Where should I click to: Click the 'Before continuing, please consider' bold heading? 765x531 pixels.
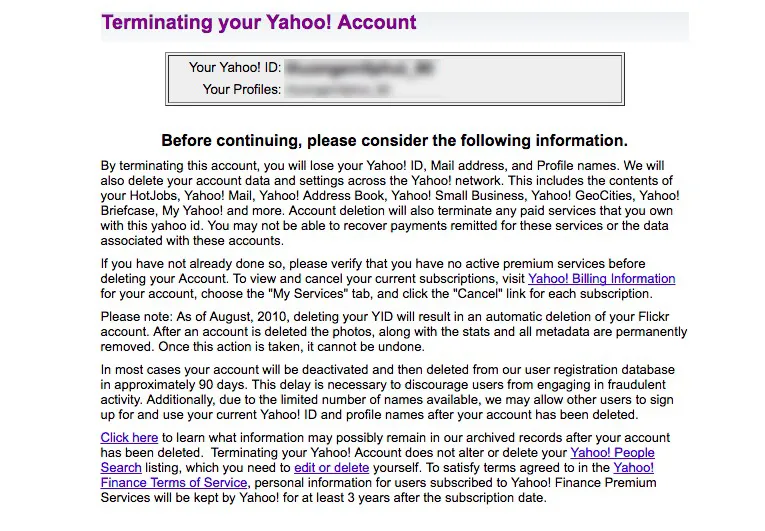[x=395, y=141]
